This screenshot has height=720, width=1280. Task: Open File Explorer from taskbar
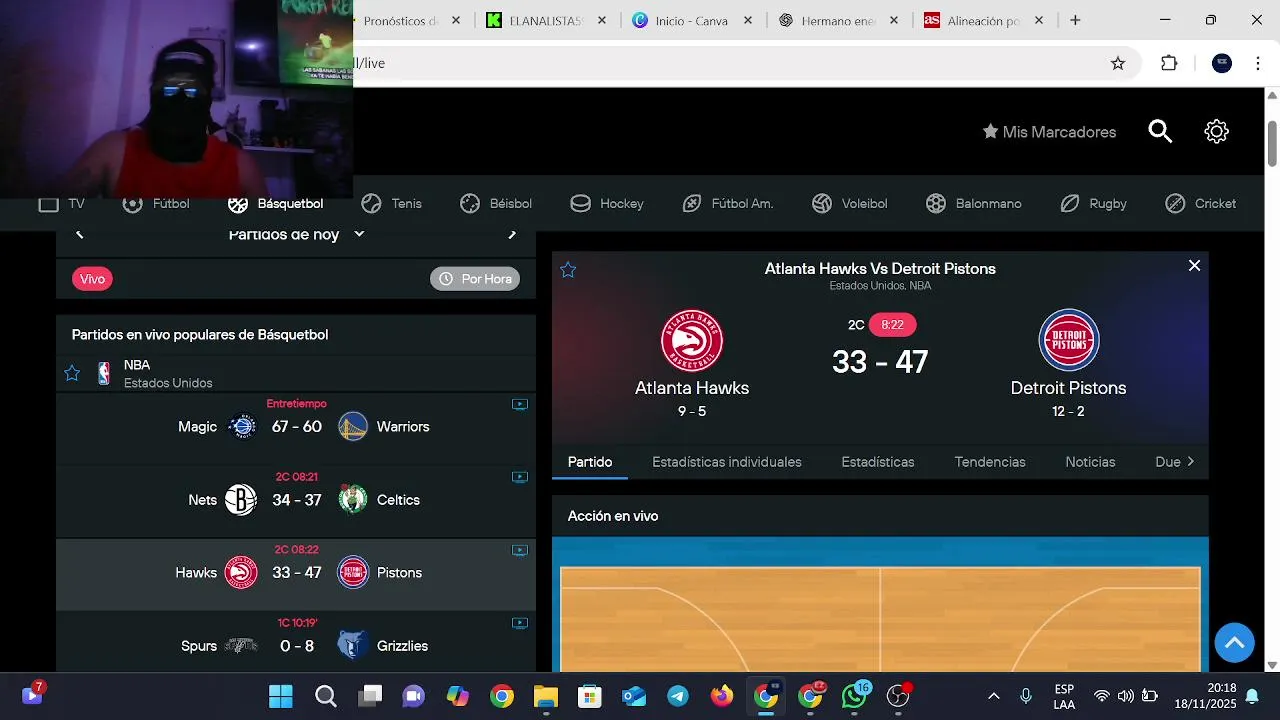(545, 696)
